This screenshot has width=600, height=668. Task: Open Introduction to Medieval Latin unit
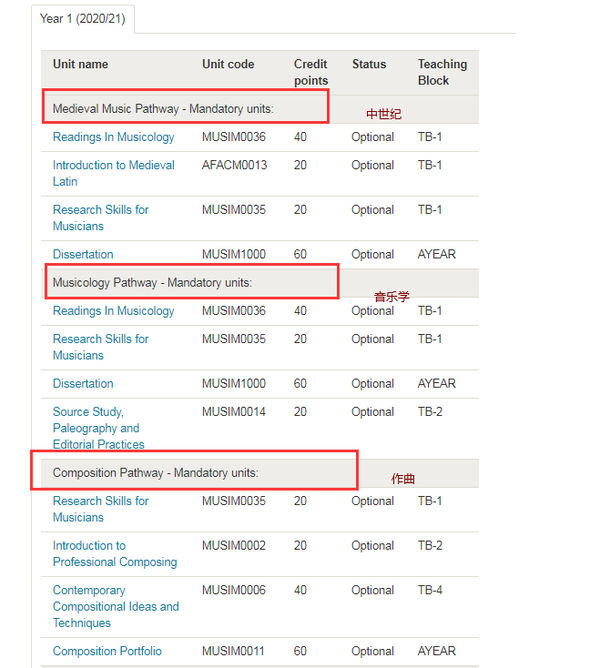(113, 173)
